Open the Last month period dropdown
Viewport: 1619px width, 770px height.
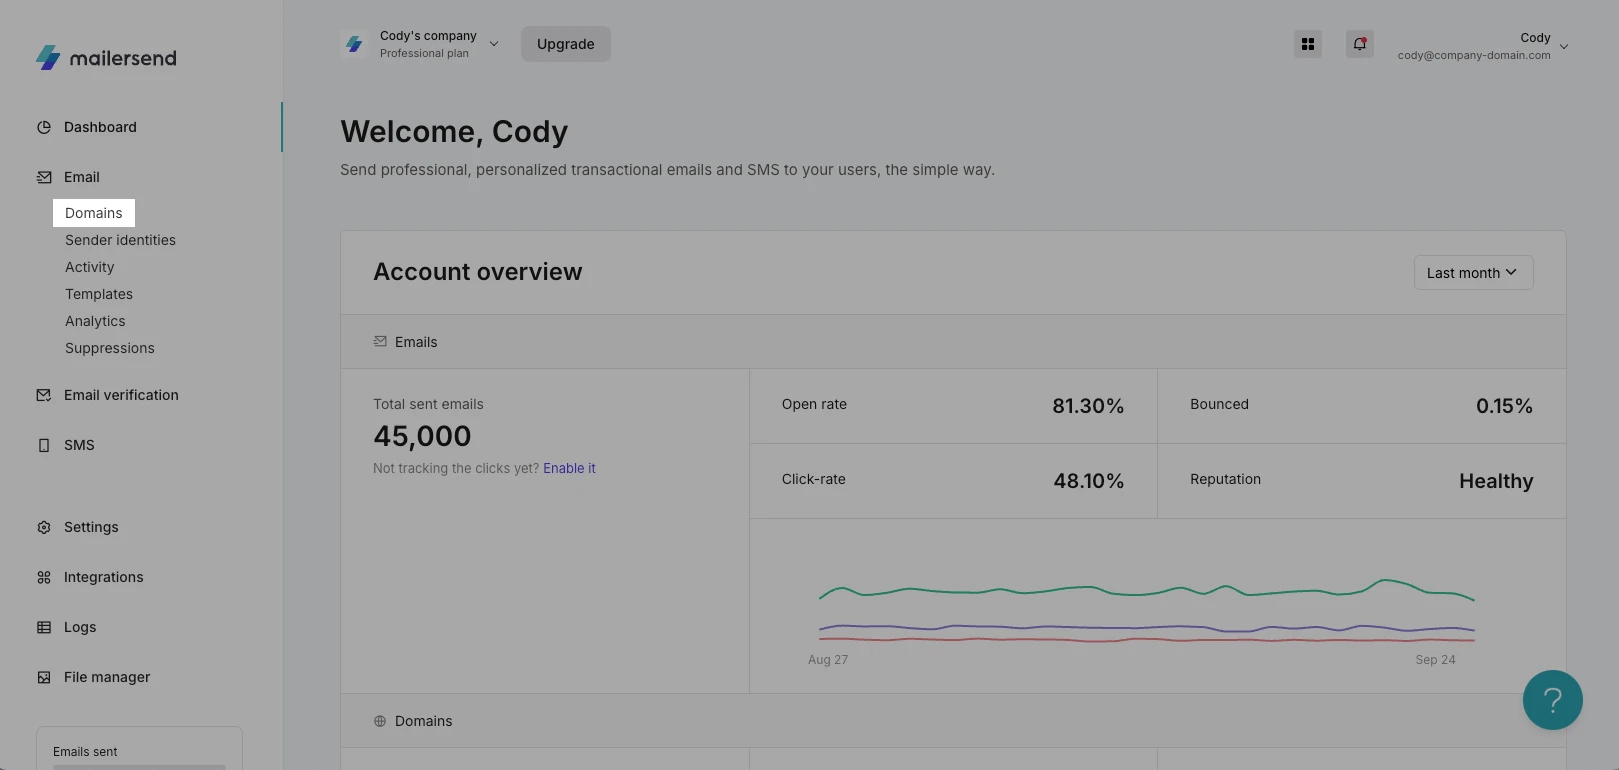click(x=1472, y=273)
